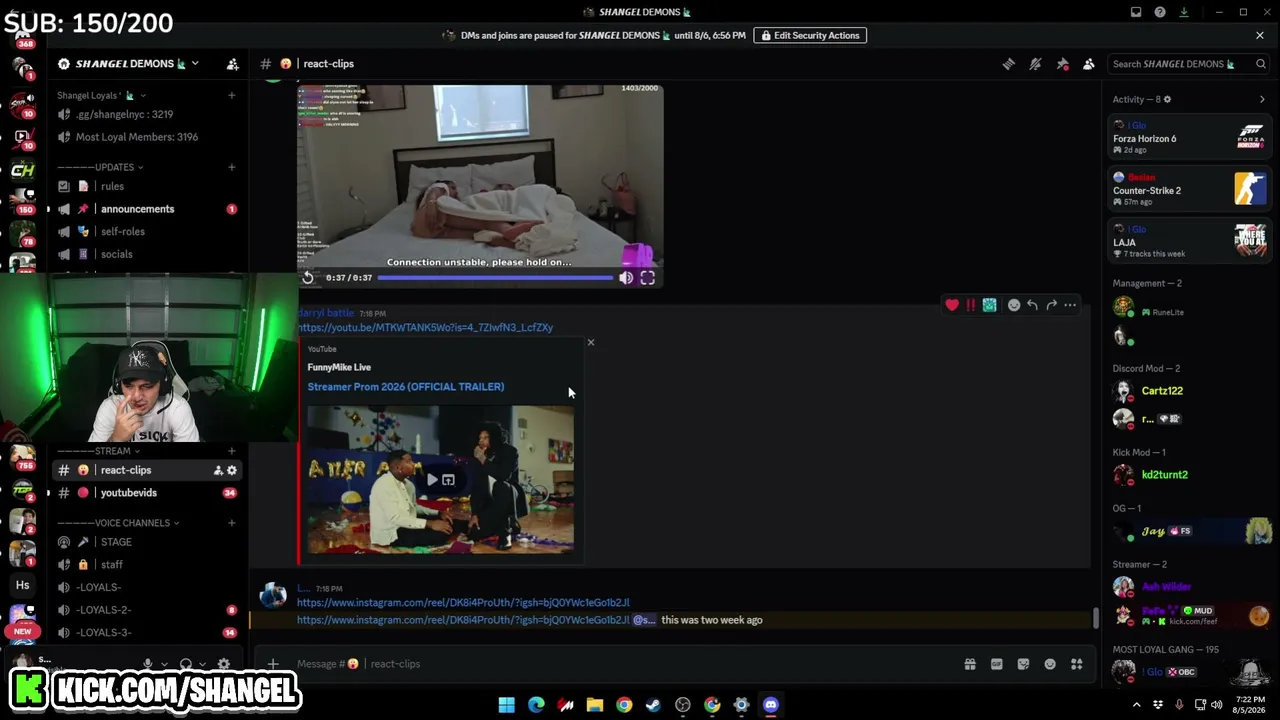
Task: Collapse the UPDATES category
Action: coord(100,167)
